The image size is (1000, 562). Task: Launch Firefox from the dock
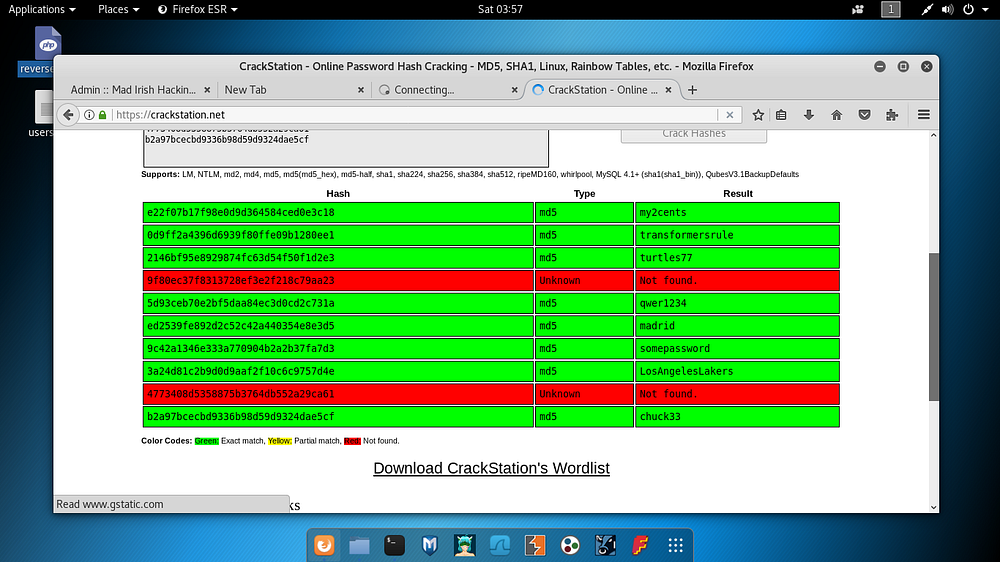[324, 545]
